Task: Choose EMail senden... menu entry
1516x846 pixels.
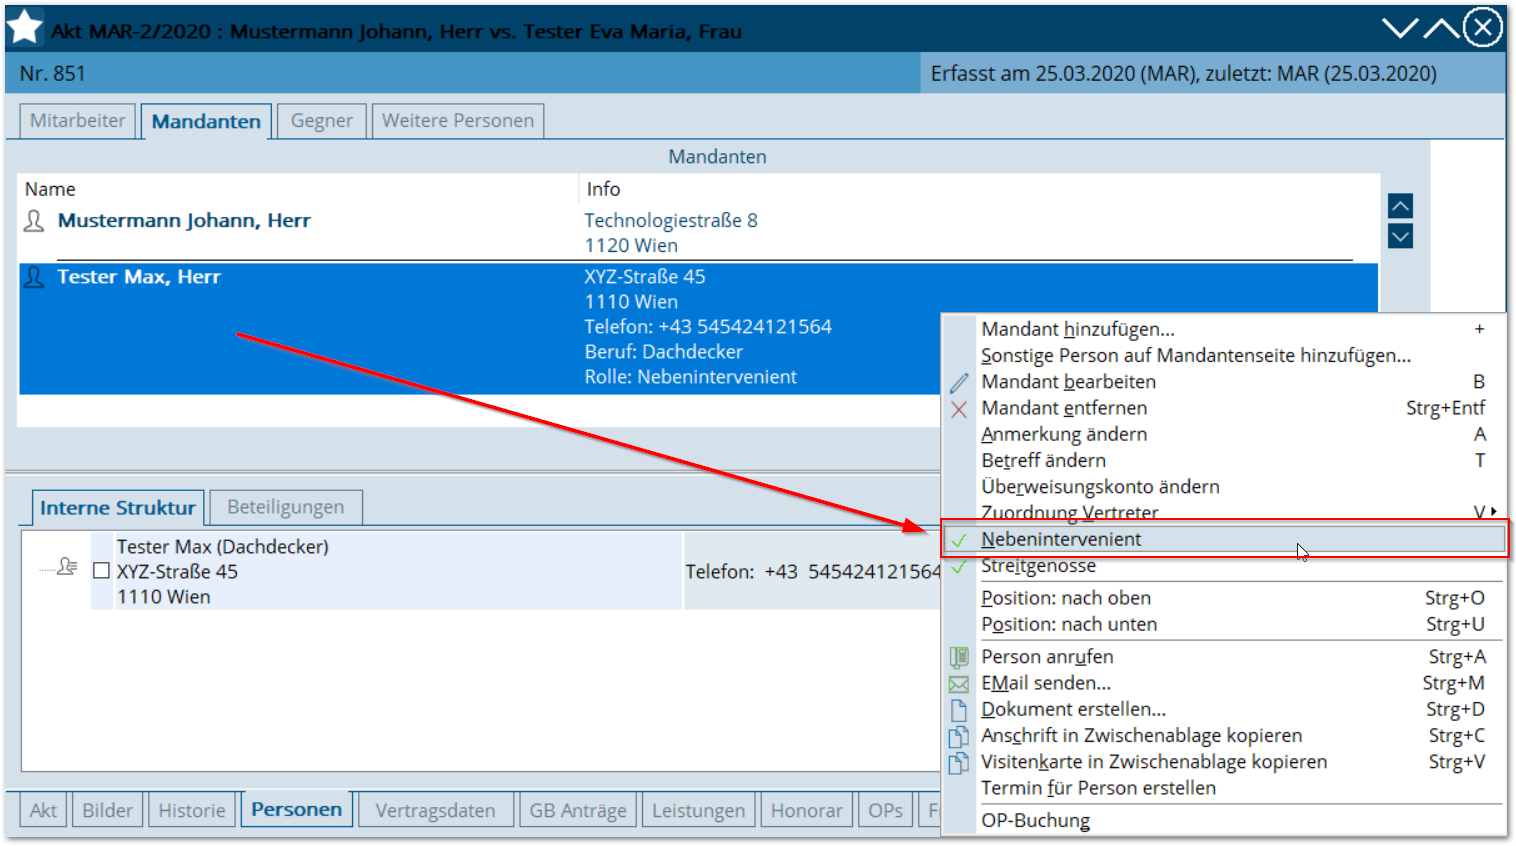Action: (x=1225, y=683)
